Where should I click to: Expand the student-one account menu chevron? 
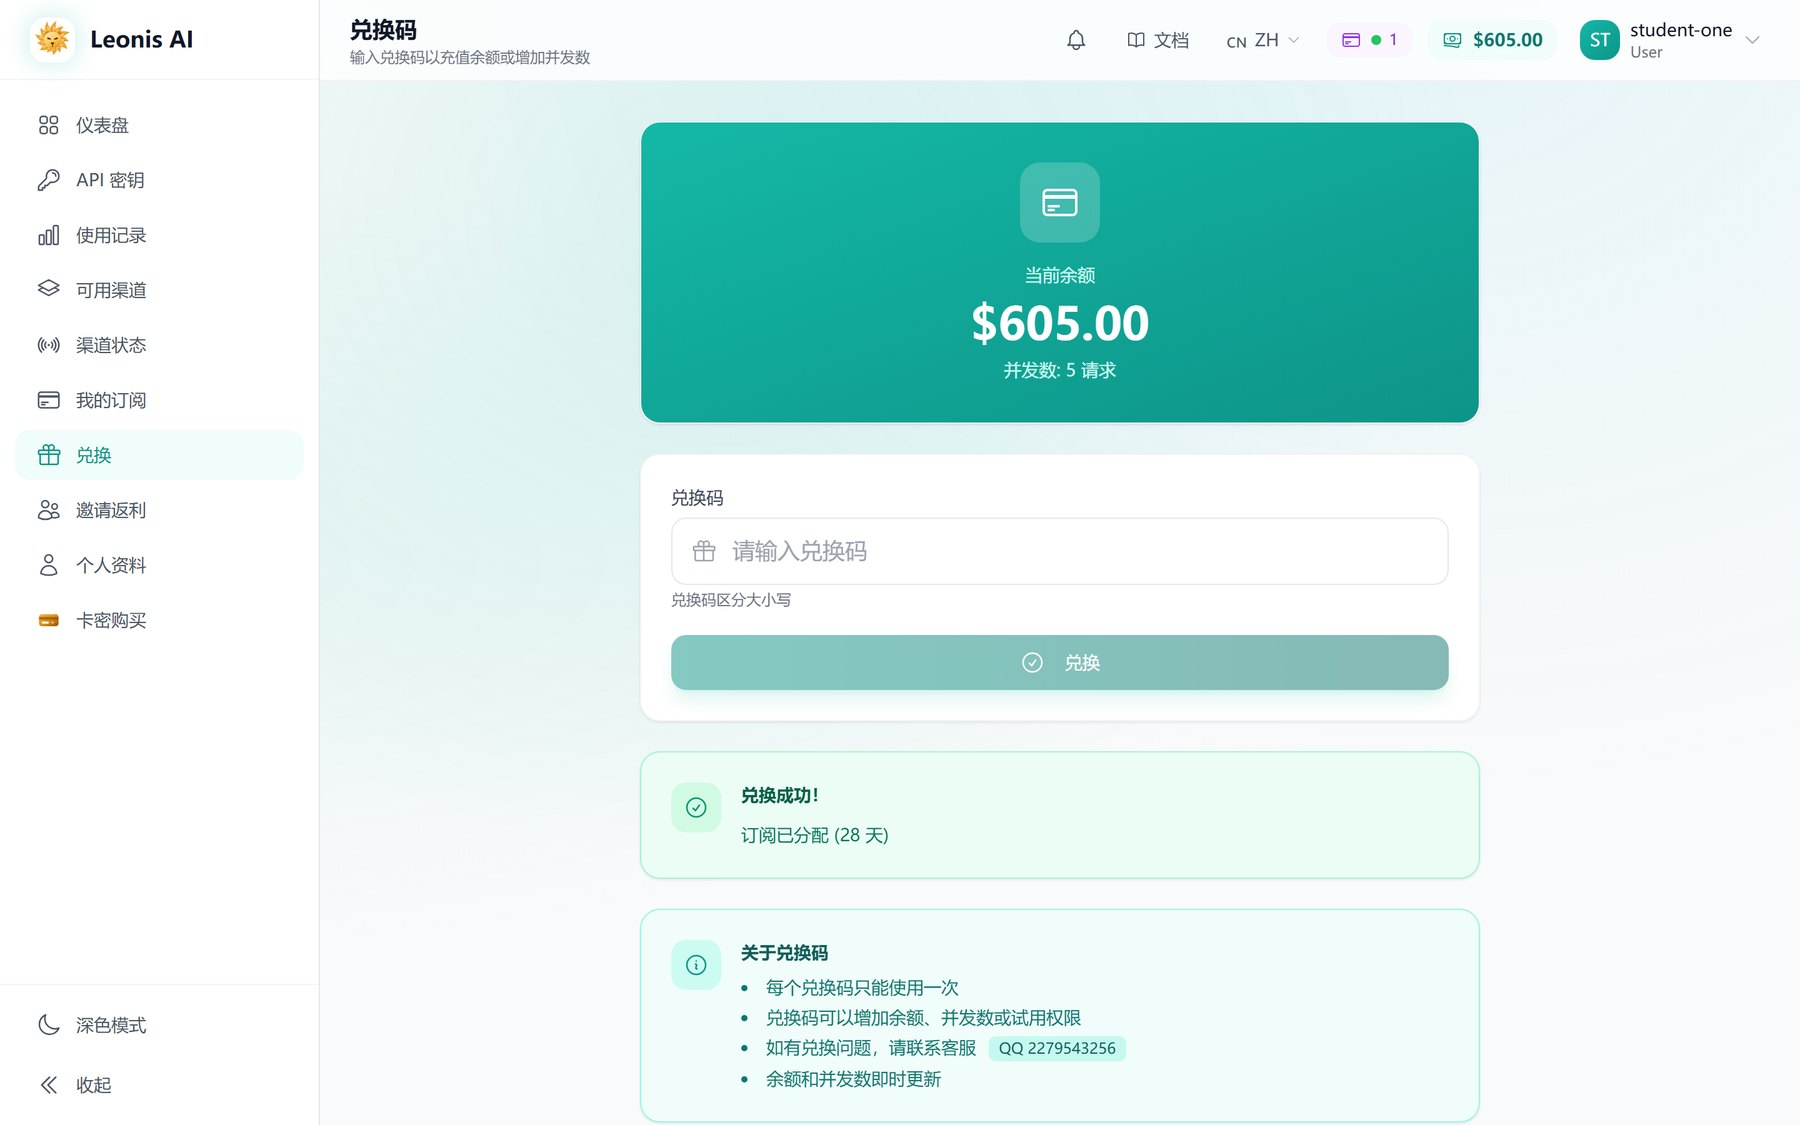pos(1752,40)
